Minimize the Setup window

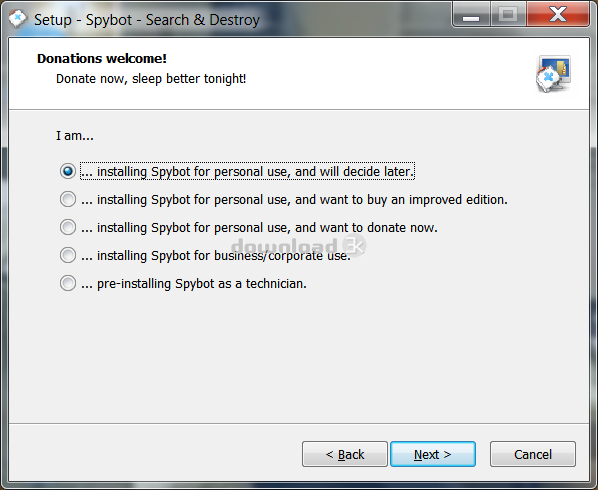[471, 14]
